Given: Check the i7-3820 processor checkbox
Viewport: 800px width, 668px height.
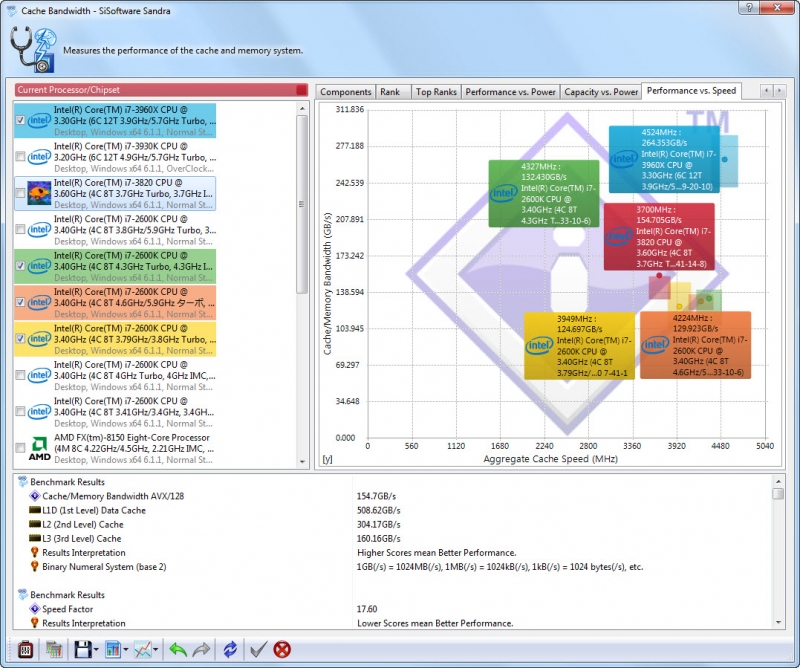Looking at the screenshot, I should [x=20, y=193].
